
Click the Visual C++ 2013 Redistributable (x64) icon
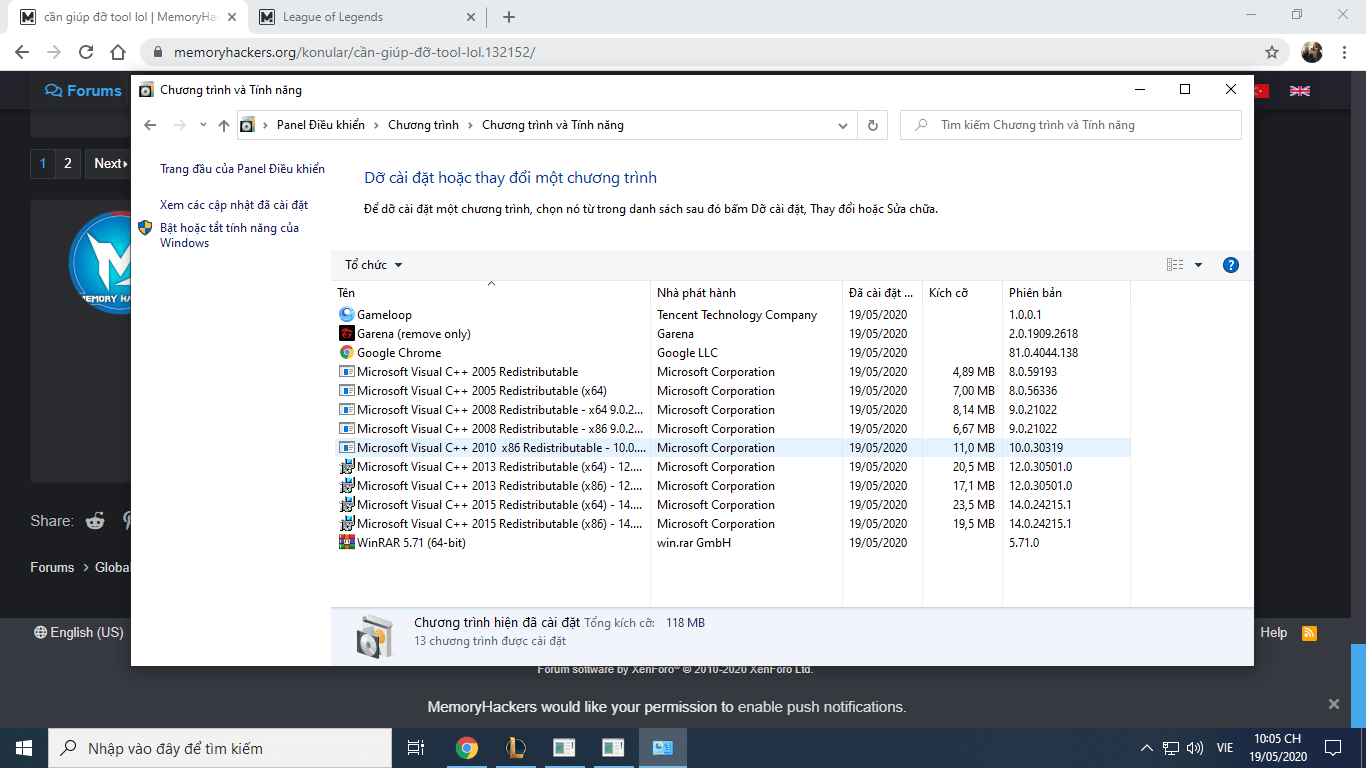pyautogui.click(x=347, y=467)
